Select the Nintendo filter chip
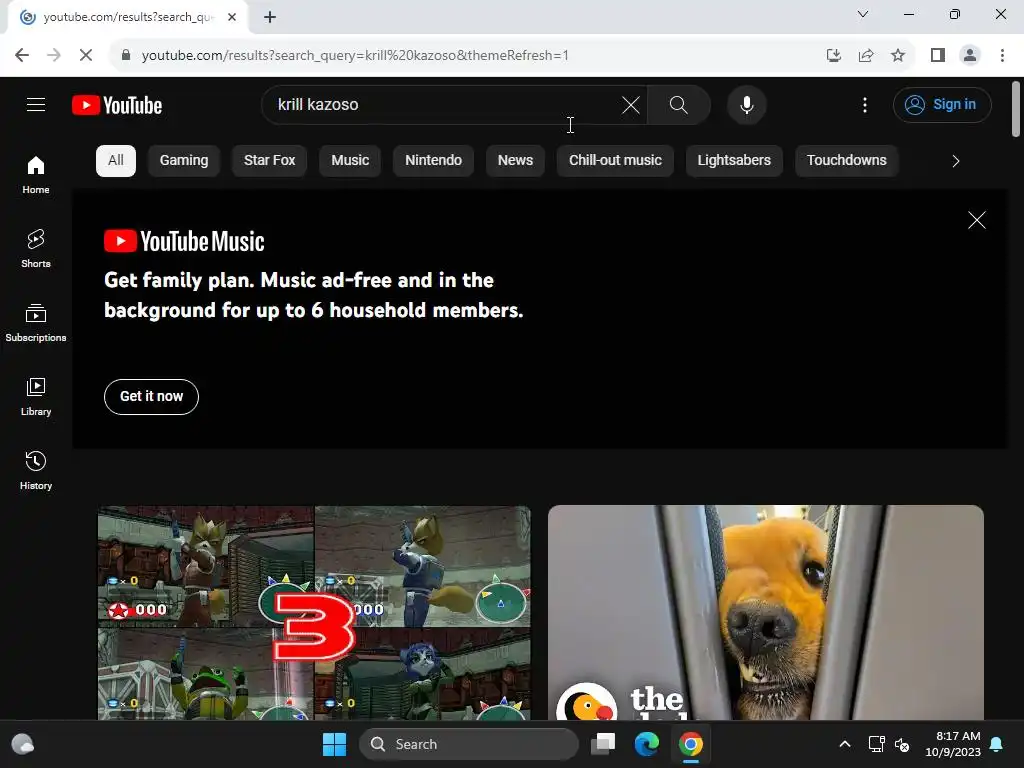1024x768 pixels. pos(434,161)
